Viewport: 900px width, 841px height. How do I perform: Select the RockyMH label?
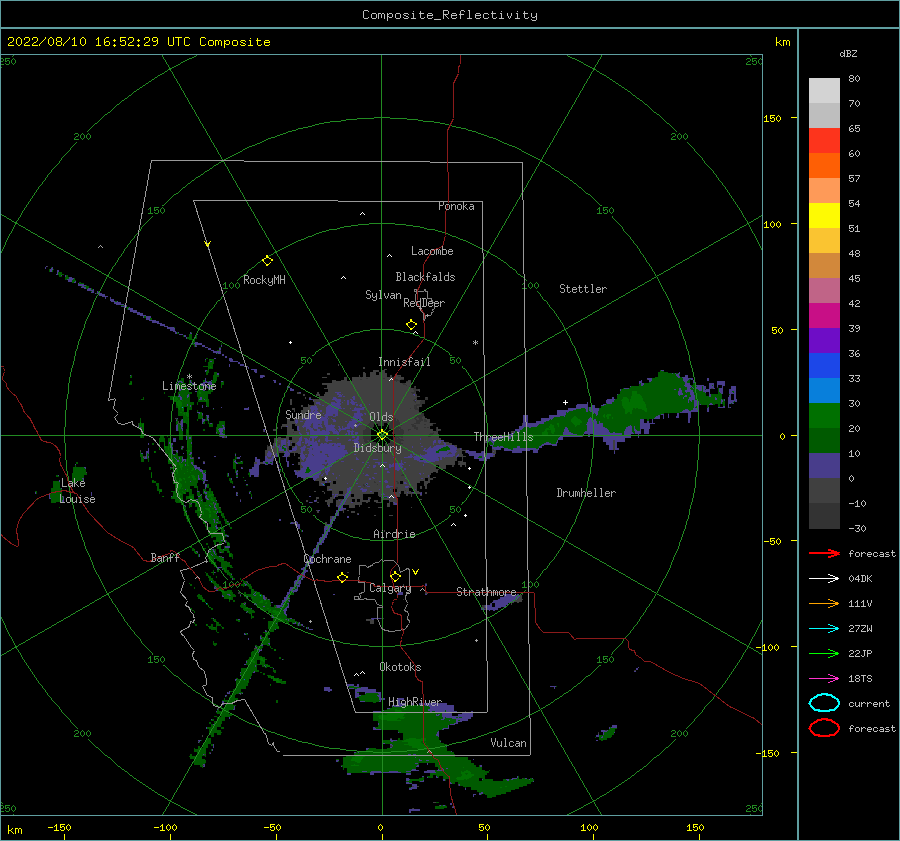(264, 280)
